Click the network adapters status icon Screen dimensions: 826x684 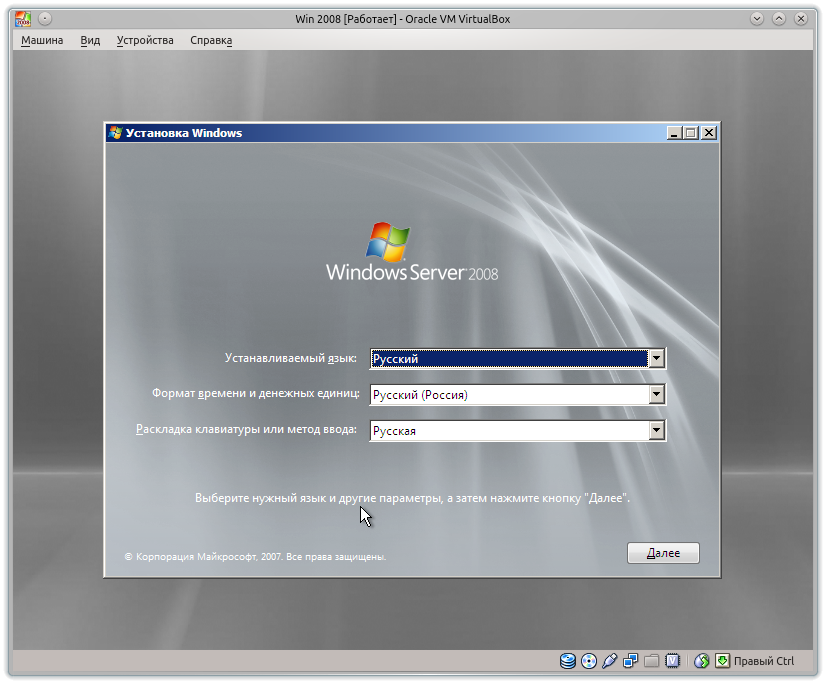click(x=629, y=660)
